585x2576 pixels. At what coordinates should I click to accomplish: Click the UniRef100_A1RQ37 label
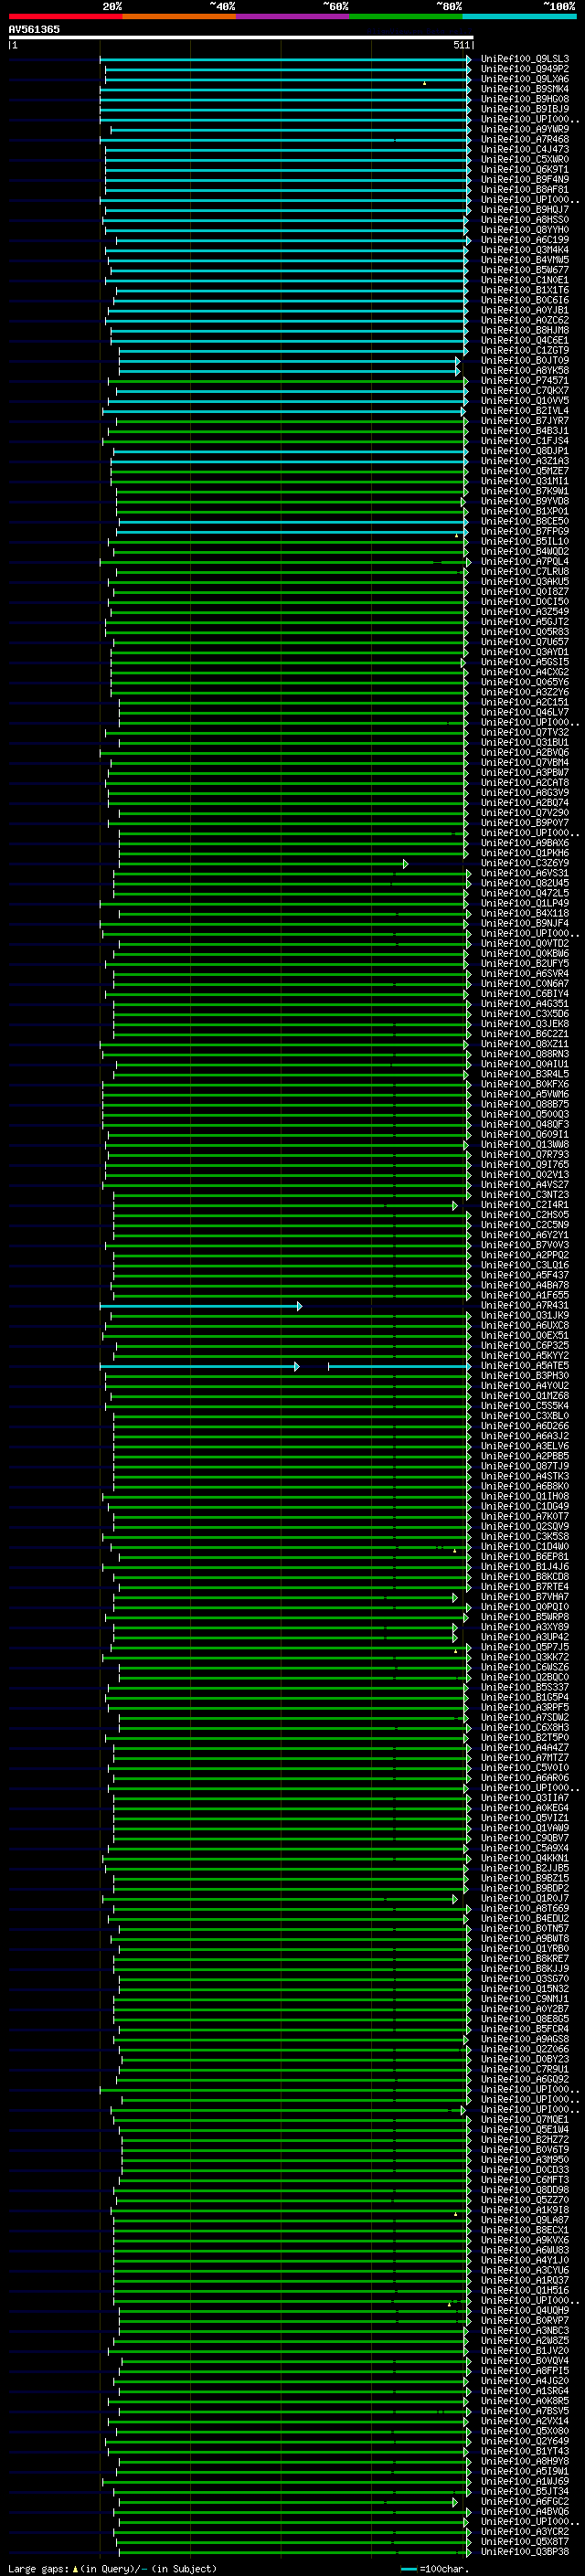pyautogui.click(x=524, y=2280)
